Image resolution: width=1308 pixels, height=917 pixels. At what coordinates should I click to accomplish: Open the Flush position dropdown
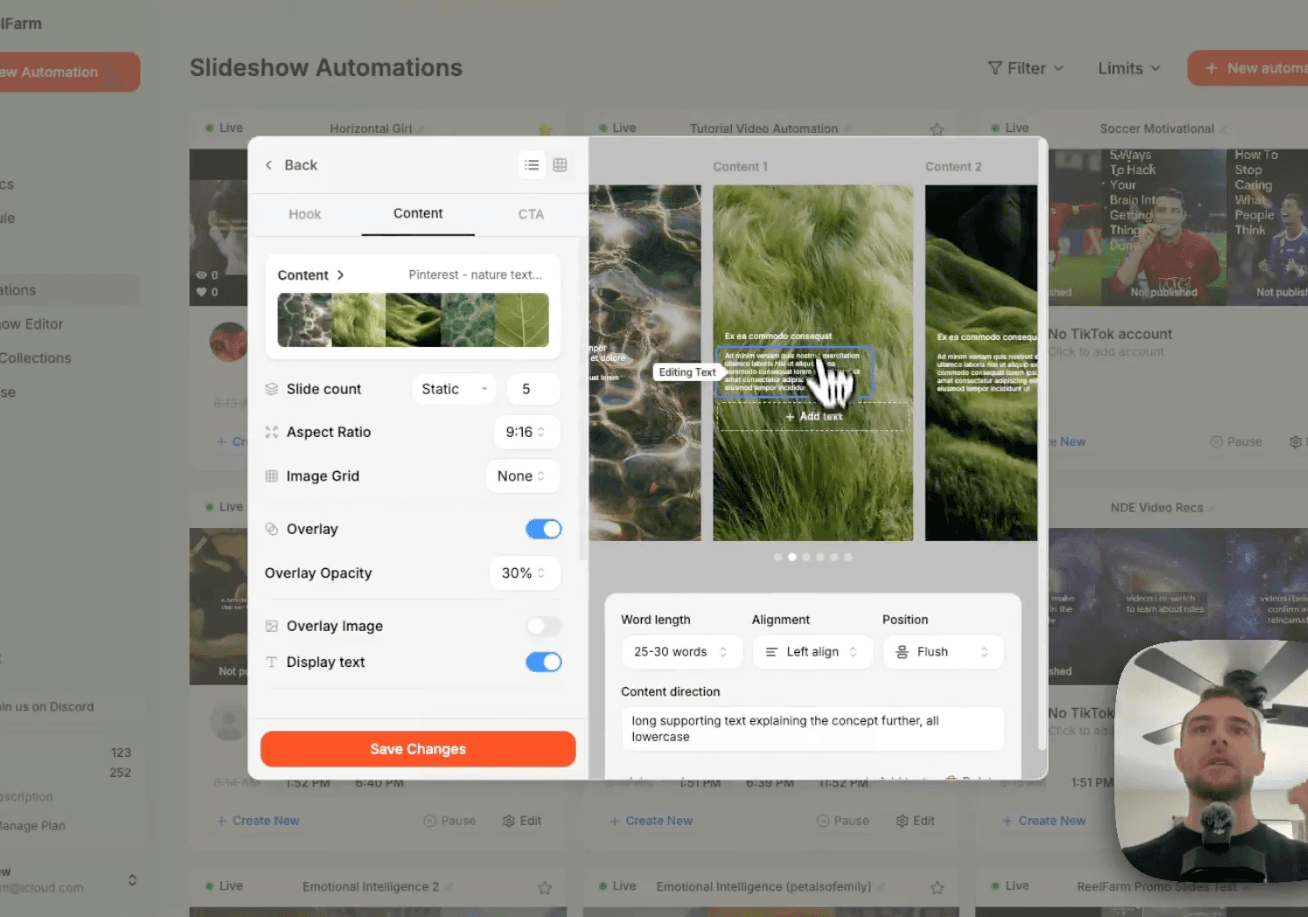(942, 652)
